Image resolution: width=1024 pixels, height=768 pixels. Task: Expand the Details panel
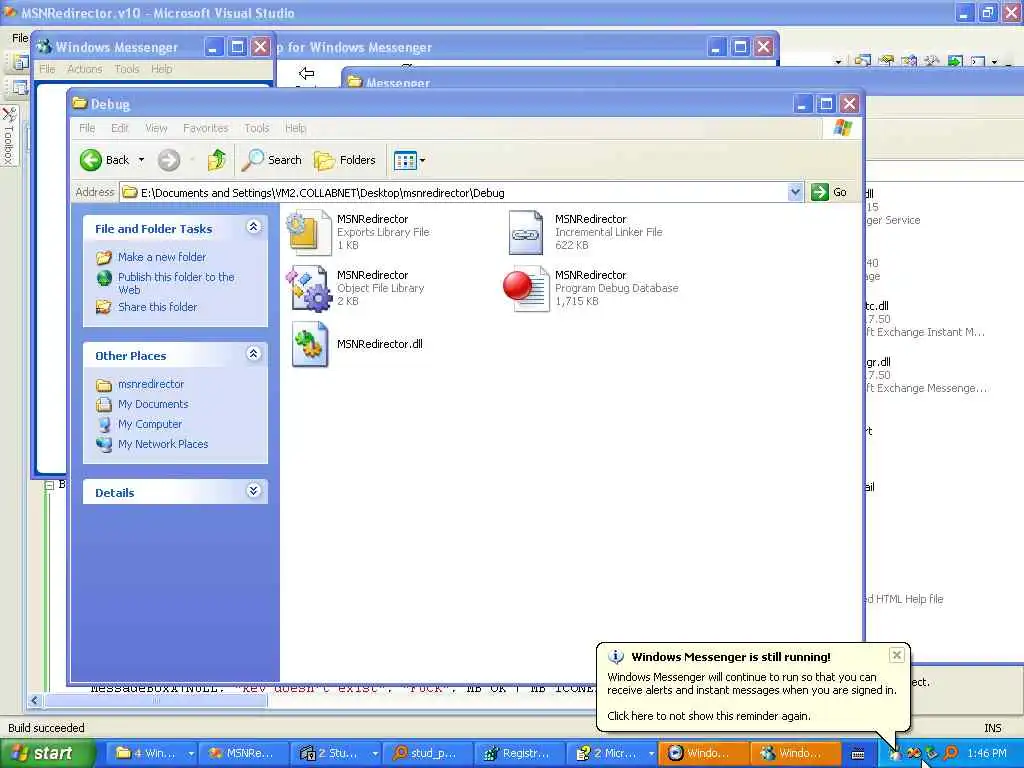point(254,490)
